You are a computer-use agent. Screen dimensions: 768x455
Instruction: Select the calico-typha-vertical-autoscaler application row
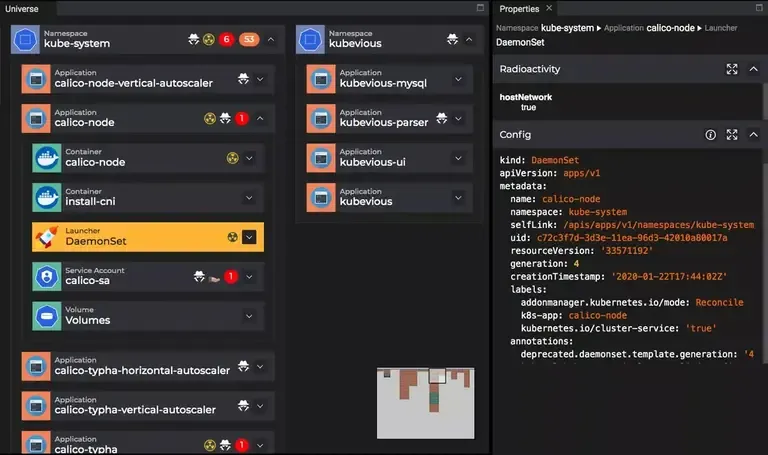tap(147, 406)
